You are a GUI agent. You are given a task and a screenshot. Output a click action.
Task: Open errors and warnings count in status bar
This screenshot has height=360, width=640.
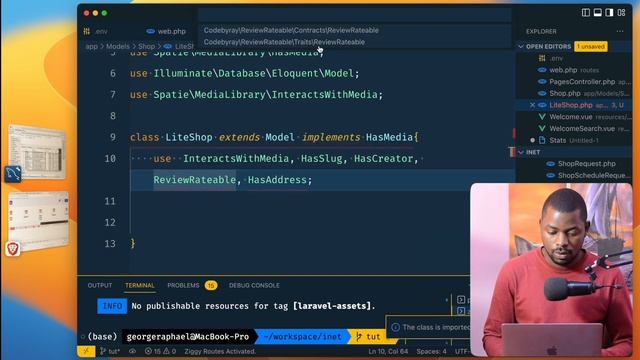[x=160, y=351]
